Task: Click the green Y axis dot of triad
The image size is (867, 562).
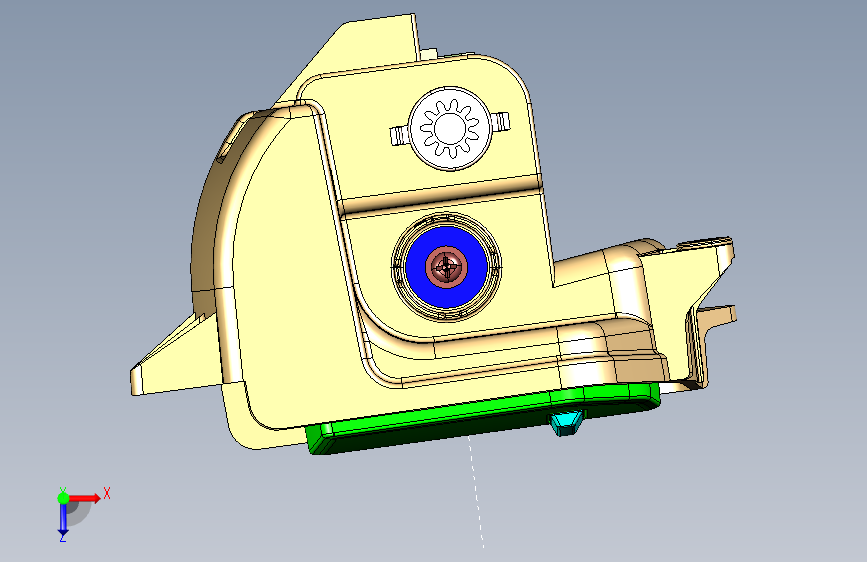Action: [63, 498]
